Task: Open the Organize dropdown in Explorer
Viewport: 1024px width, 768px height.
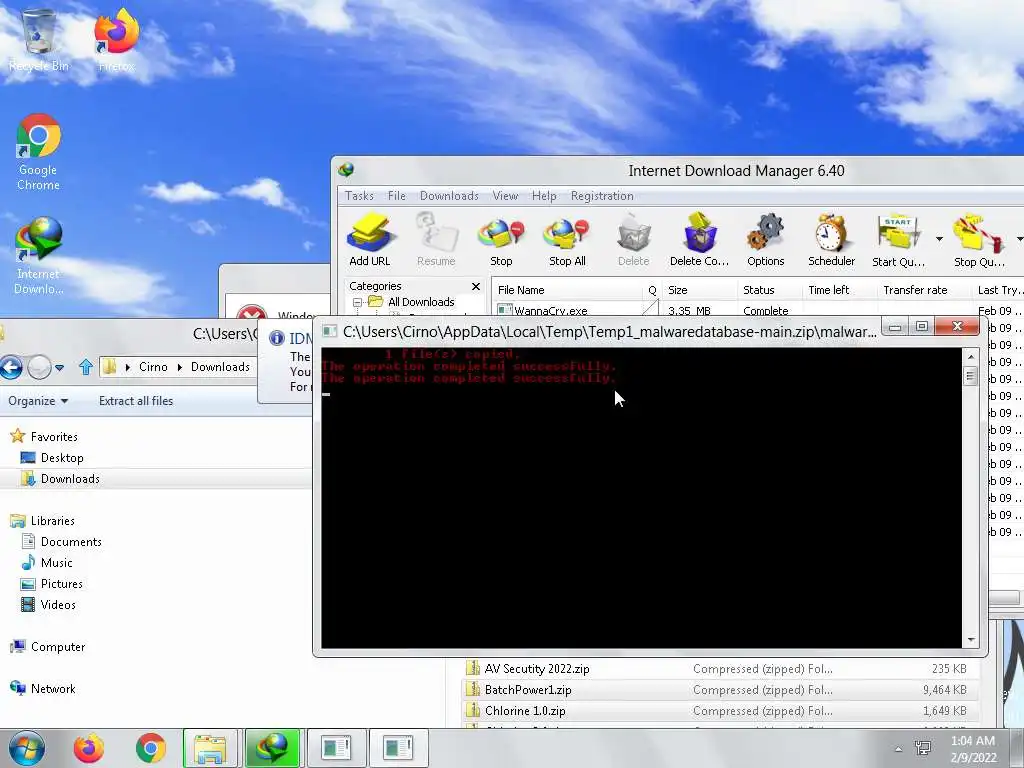Action: pos(38,401)
